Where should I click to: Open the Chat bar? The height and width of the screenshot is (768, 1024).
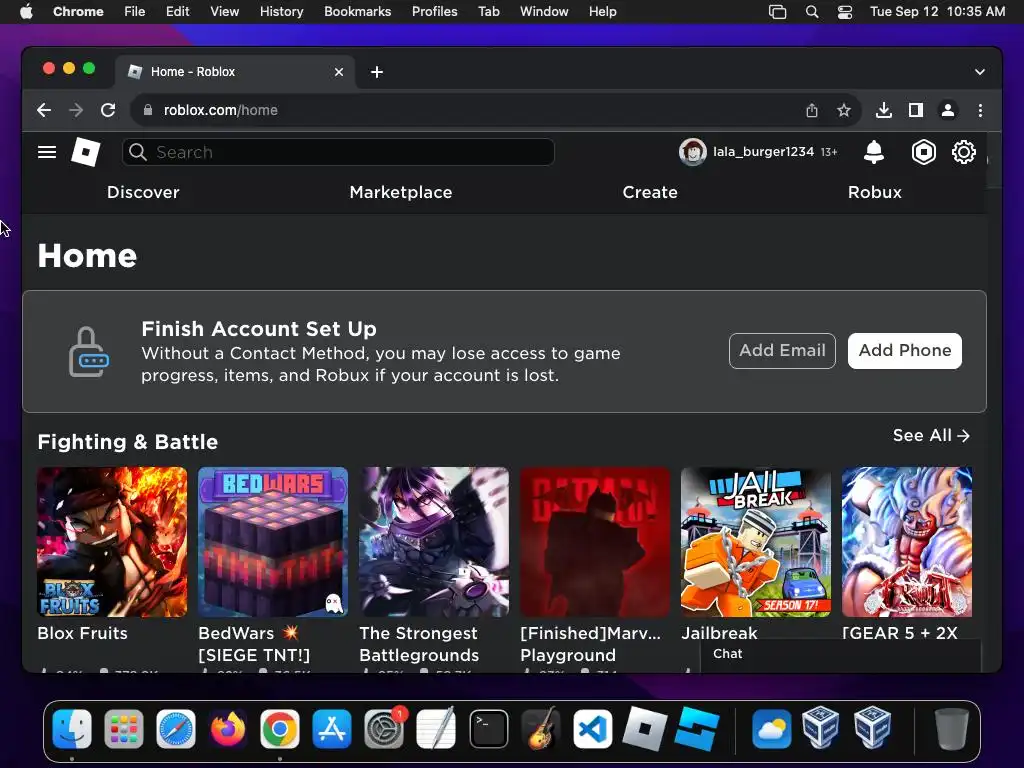[x=840, y=654]
